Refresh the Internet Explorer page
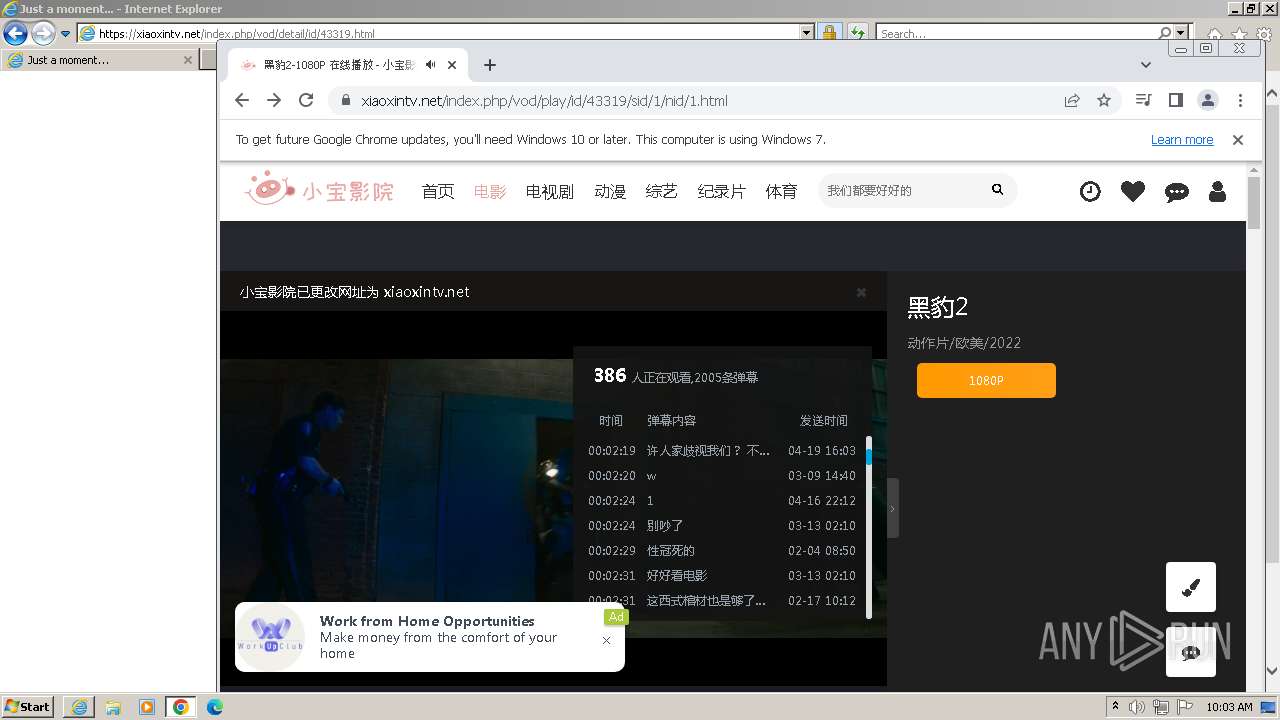The image size is (1280, 720). (x=857, y=33)
